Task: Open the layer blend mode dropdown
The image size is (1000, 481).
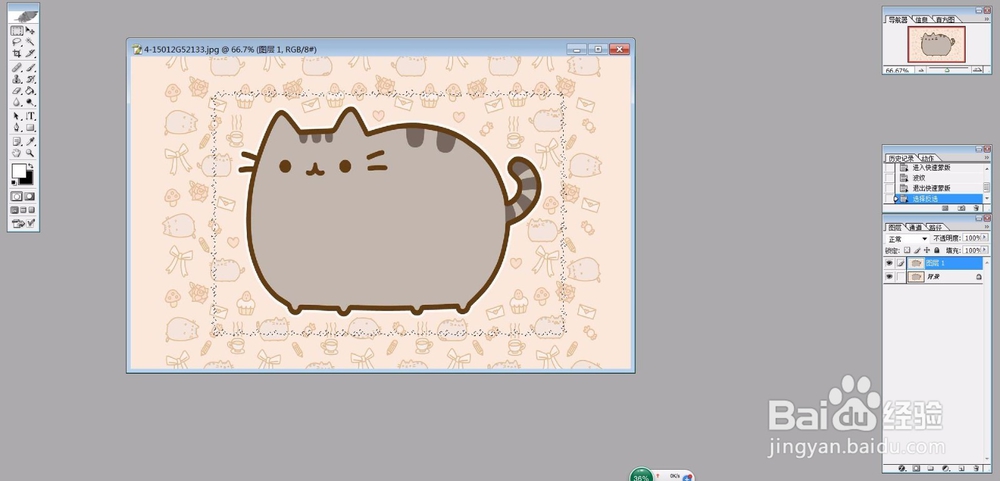Action: (907, 239)
